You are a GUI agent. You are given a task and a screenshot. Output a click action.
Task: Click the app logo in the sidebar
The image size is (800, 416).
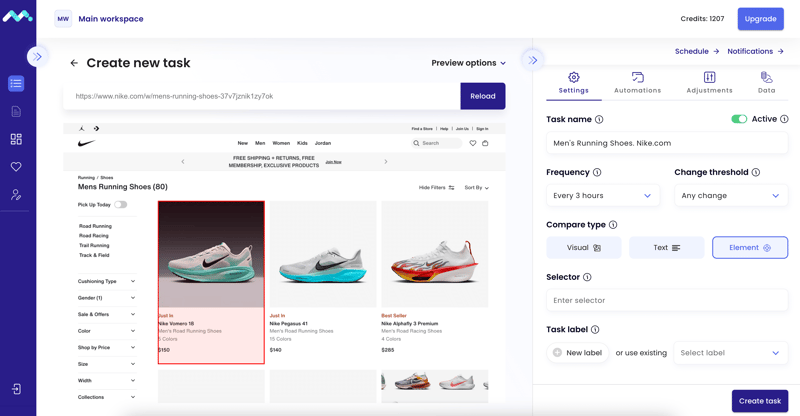17,16
